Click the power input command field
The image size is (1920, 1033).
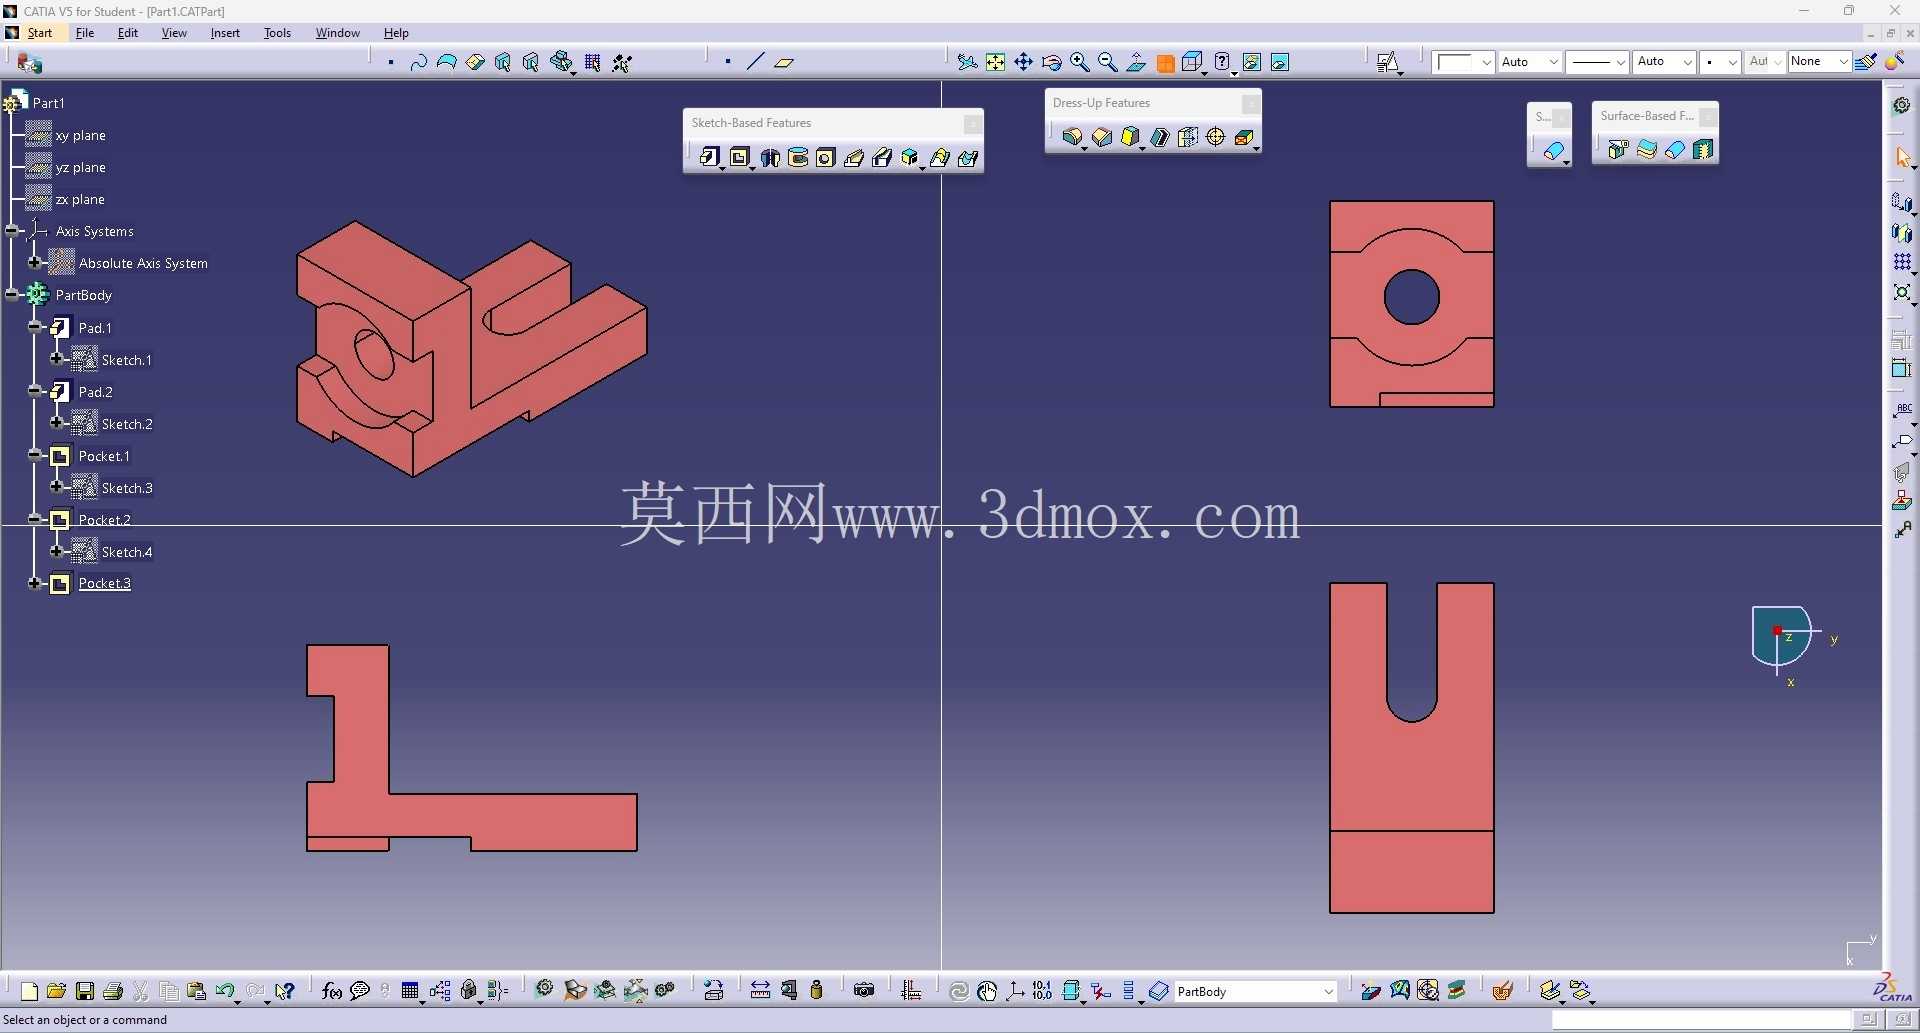click(x=1700, y=1019)
